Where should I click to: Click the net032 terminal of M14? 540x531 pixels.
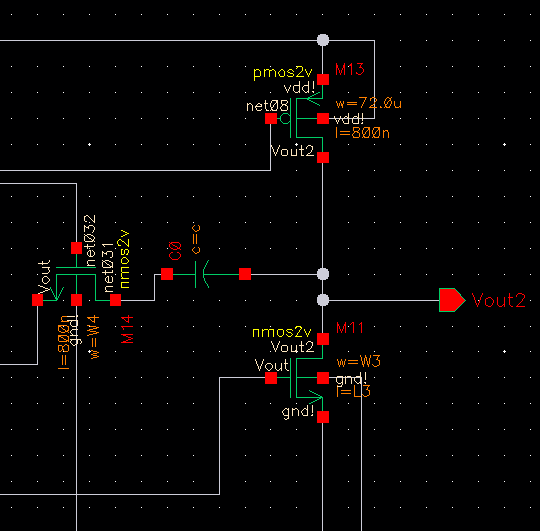(x=76, y=248)
